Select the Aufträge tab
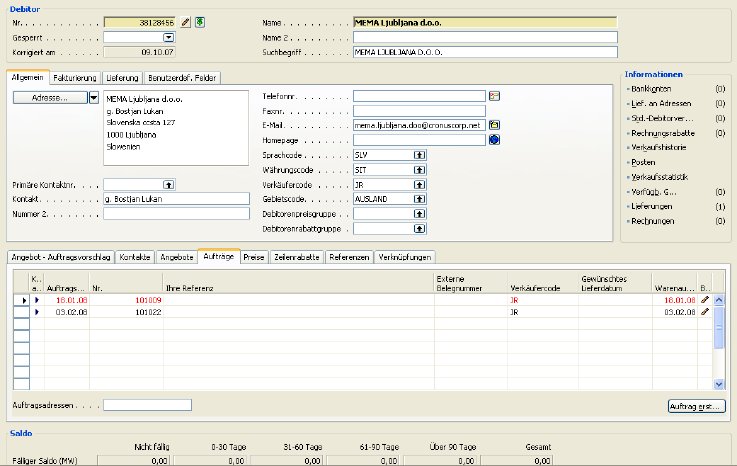This screenshot has width=737, height=466. 219,256
